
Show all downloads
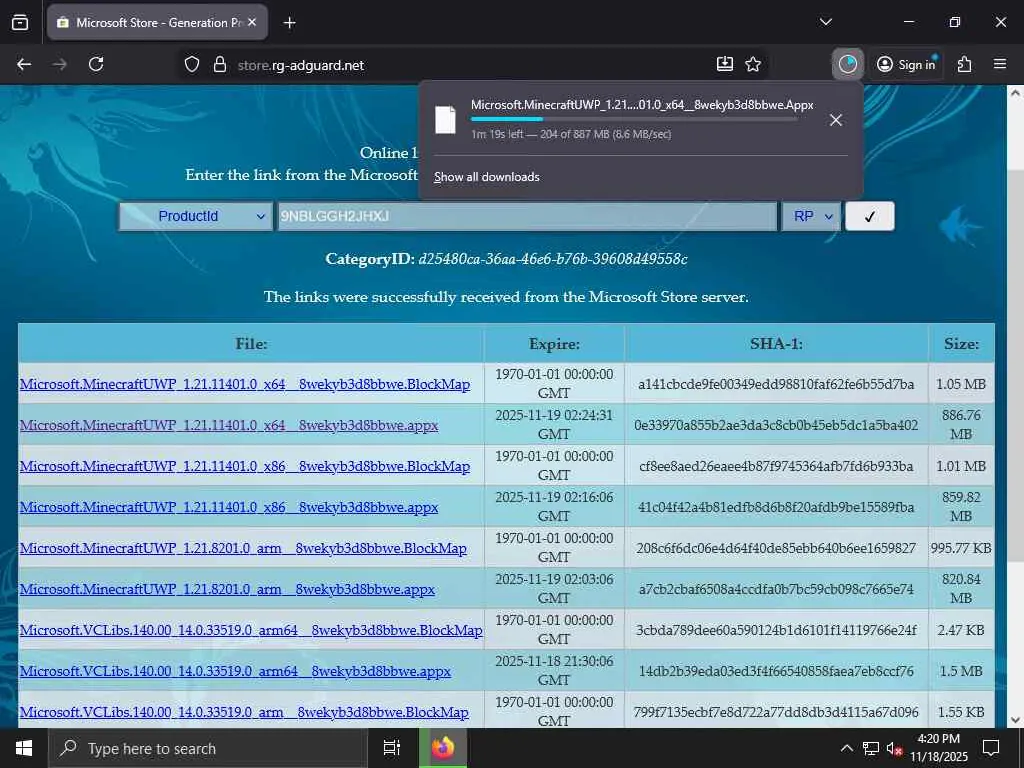pyautogui.click(x=487, y=177)
